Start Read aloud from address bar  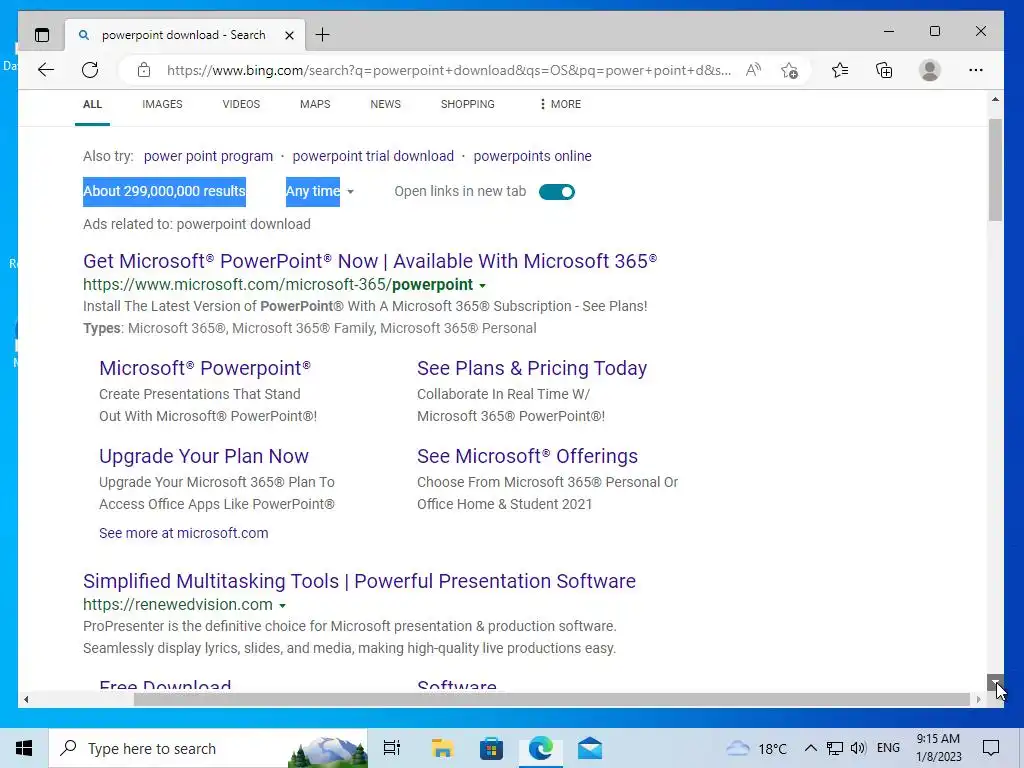coord(753,70)
